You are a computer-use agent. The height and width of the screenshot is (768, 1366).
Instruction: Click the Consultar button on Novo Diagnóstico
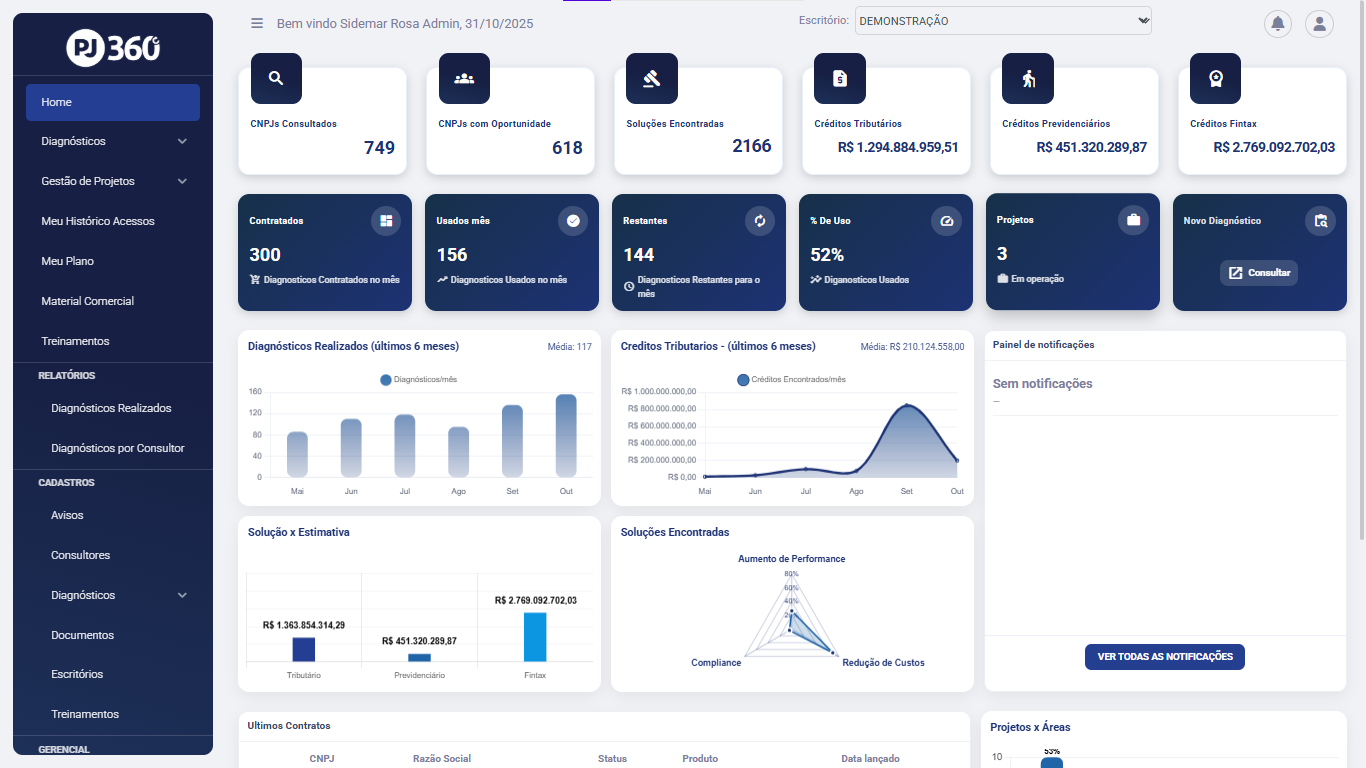tap(1258, 272)
